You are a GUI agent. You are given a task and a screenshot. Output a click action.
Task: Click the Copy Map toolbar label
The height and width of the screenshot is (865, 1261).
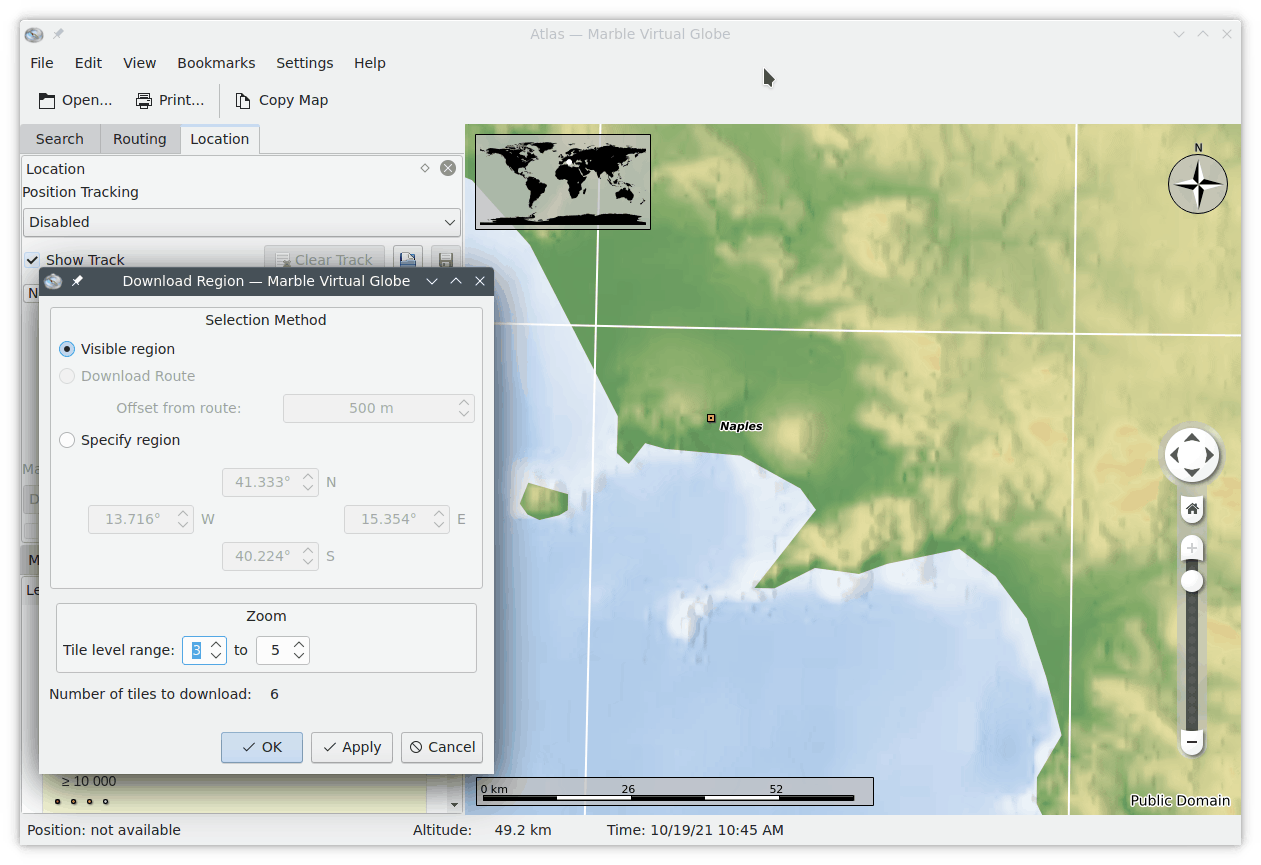293,100
